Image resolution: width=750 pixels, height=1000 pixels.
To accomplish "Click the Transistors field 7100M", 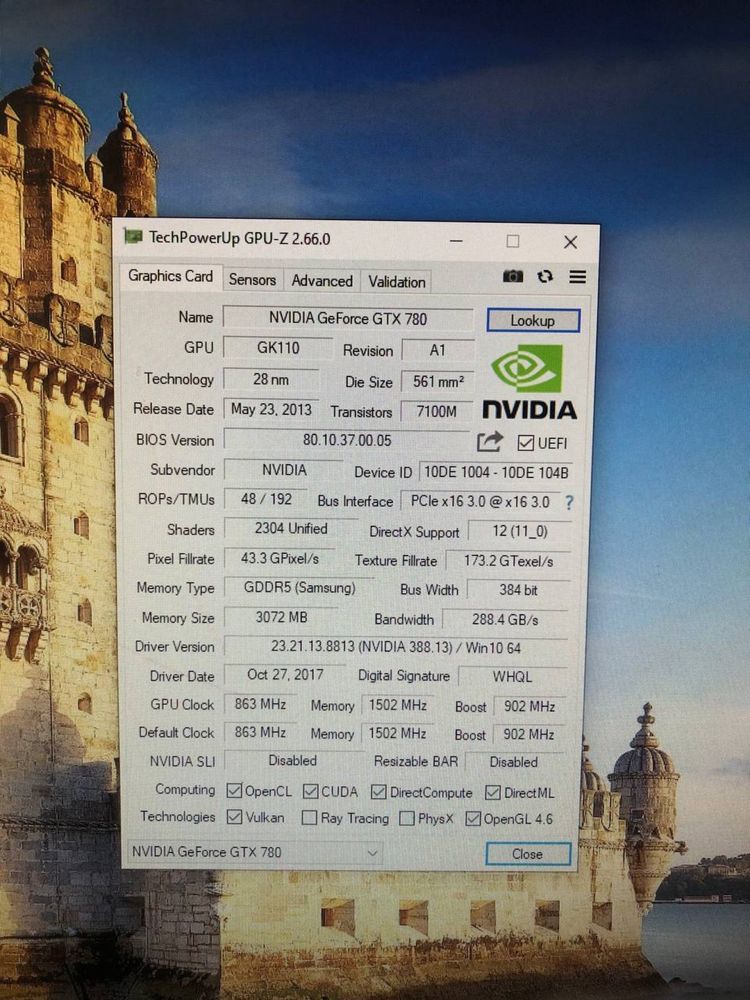I will point(437,411).
